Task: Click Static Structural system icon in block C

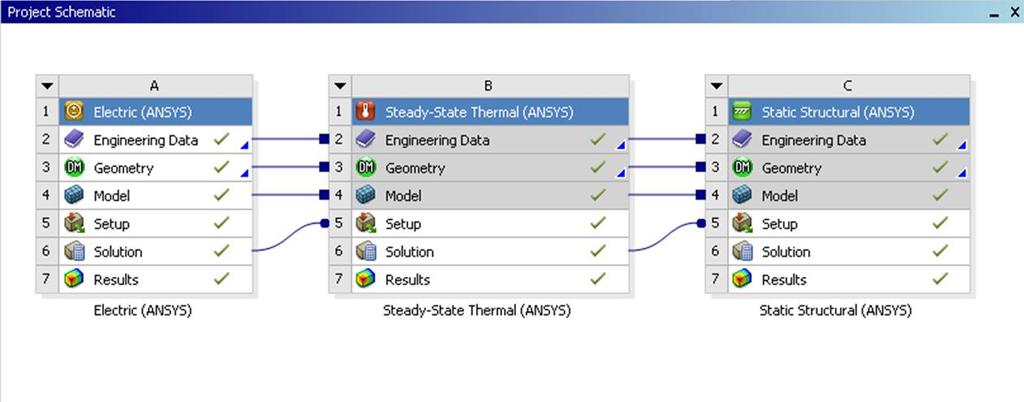Action: point(742,112)
